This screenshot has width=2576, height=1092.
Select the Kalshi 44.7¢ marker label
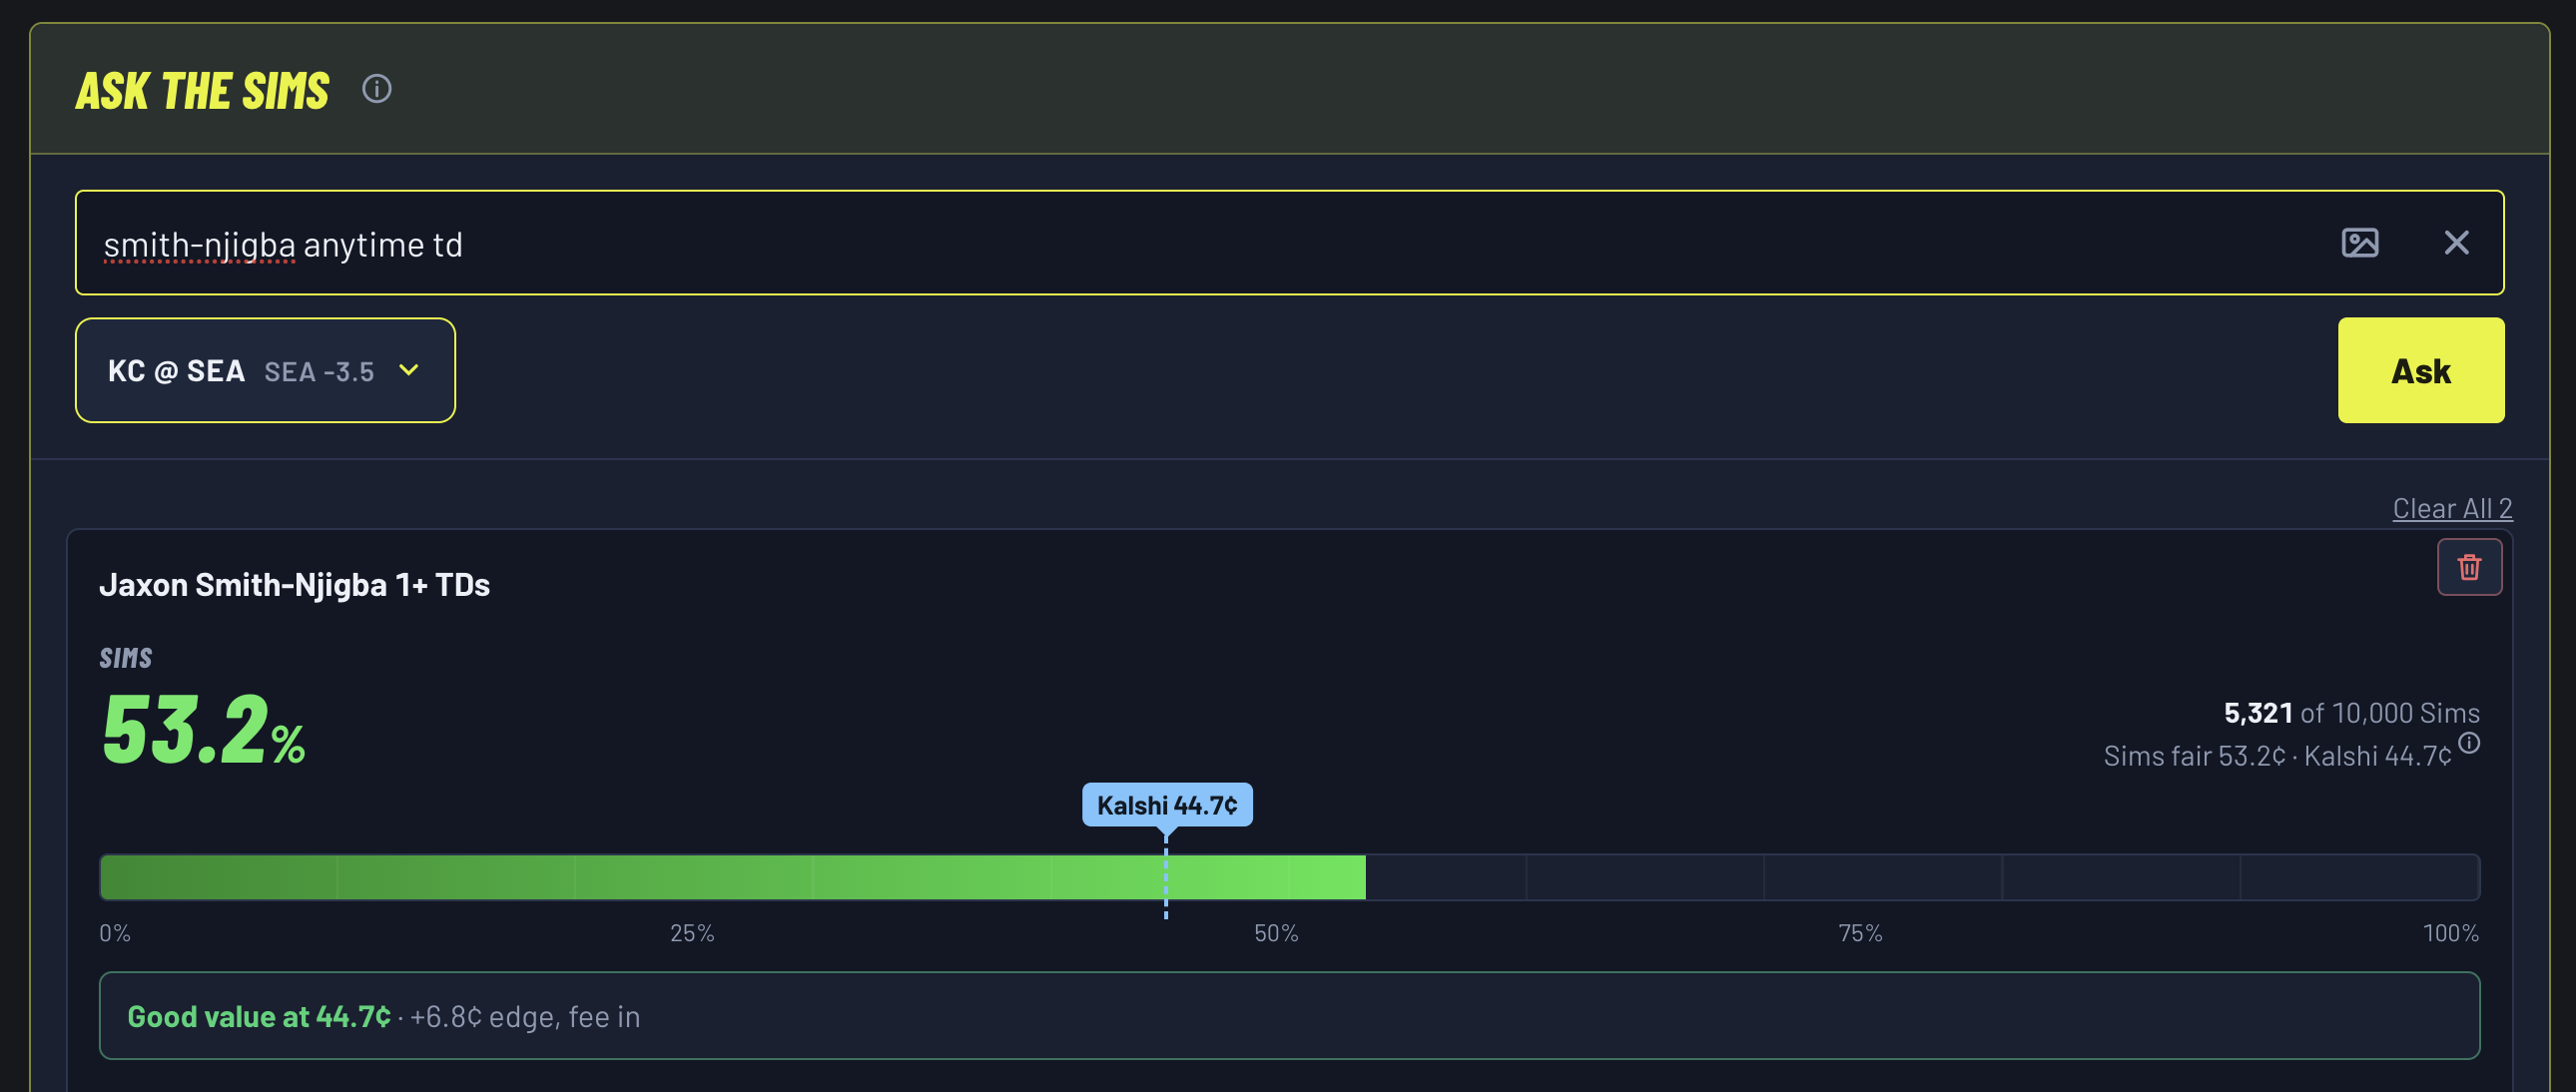[x=1167, y=805]
